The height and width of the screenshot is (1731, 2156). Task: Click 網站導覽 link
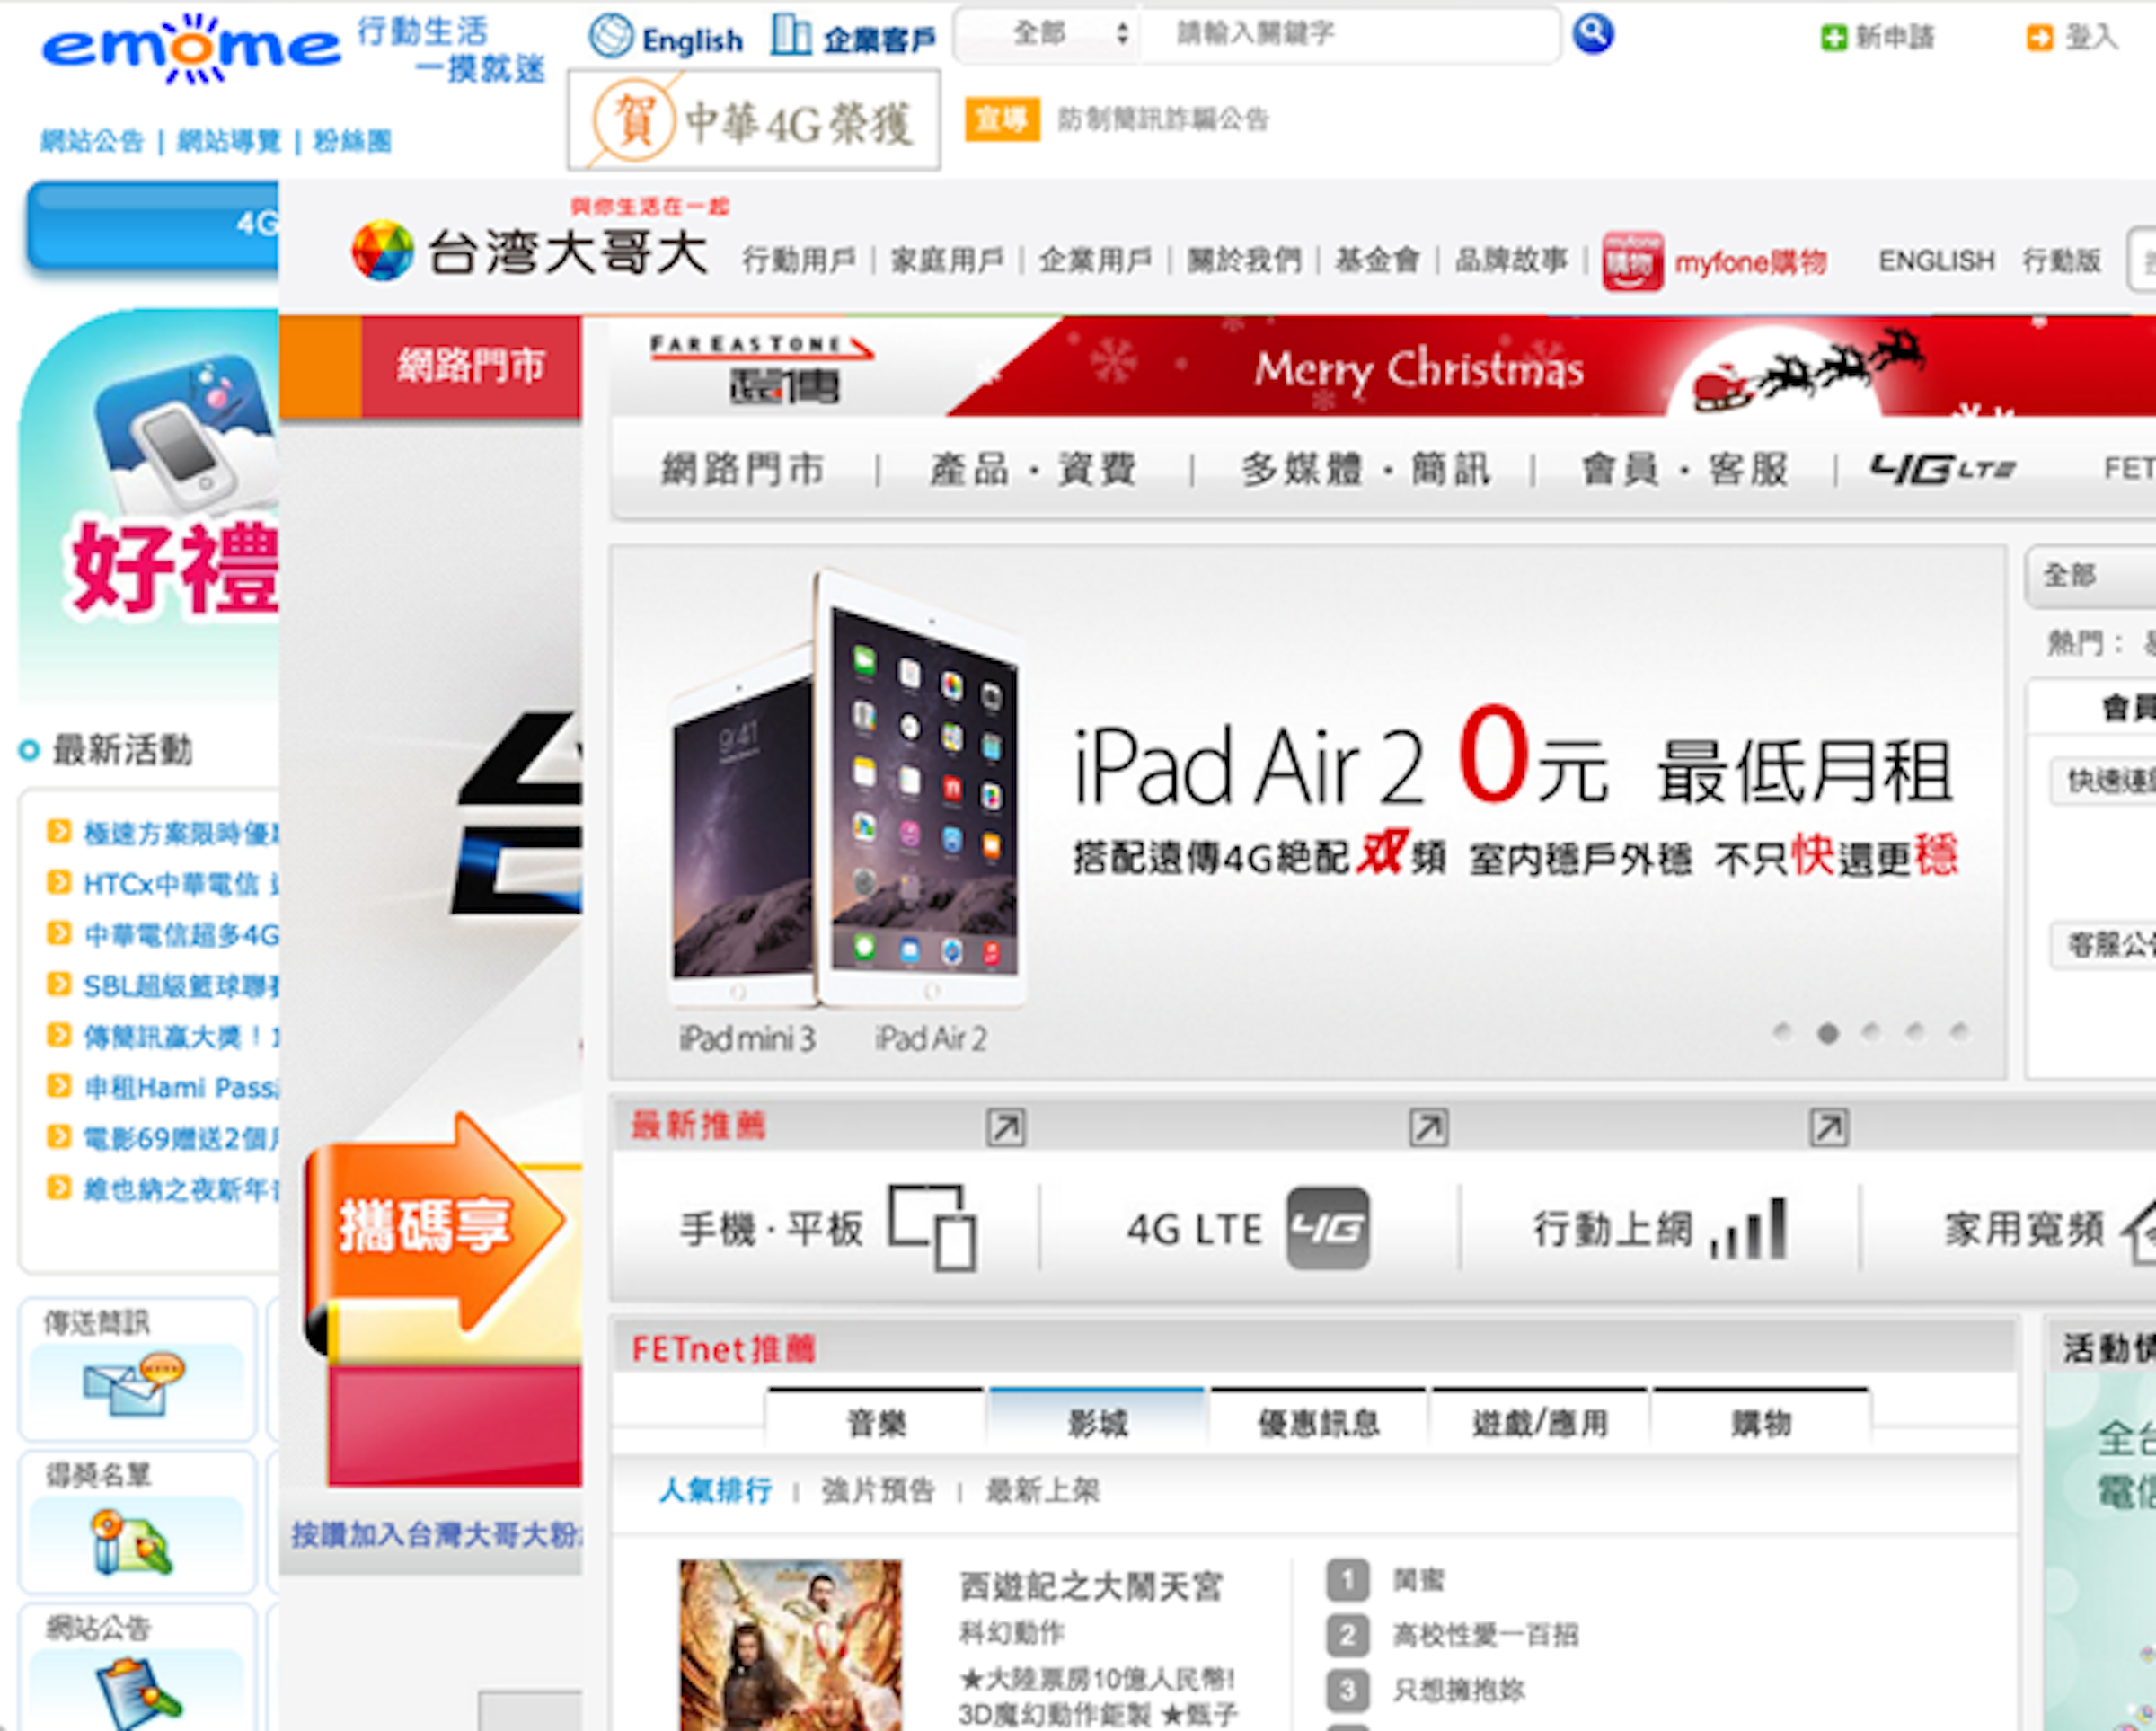click(229, 141)
